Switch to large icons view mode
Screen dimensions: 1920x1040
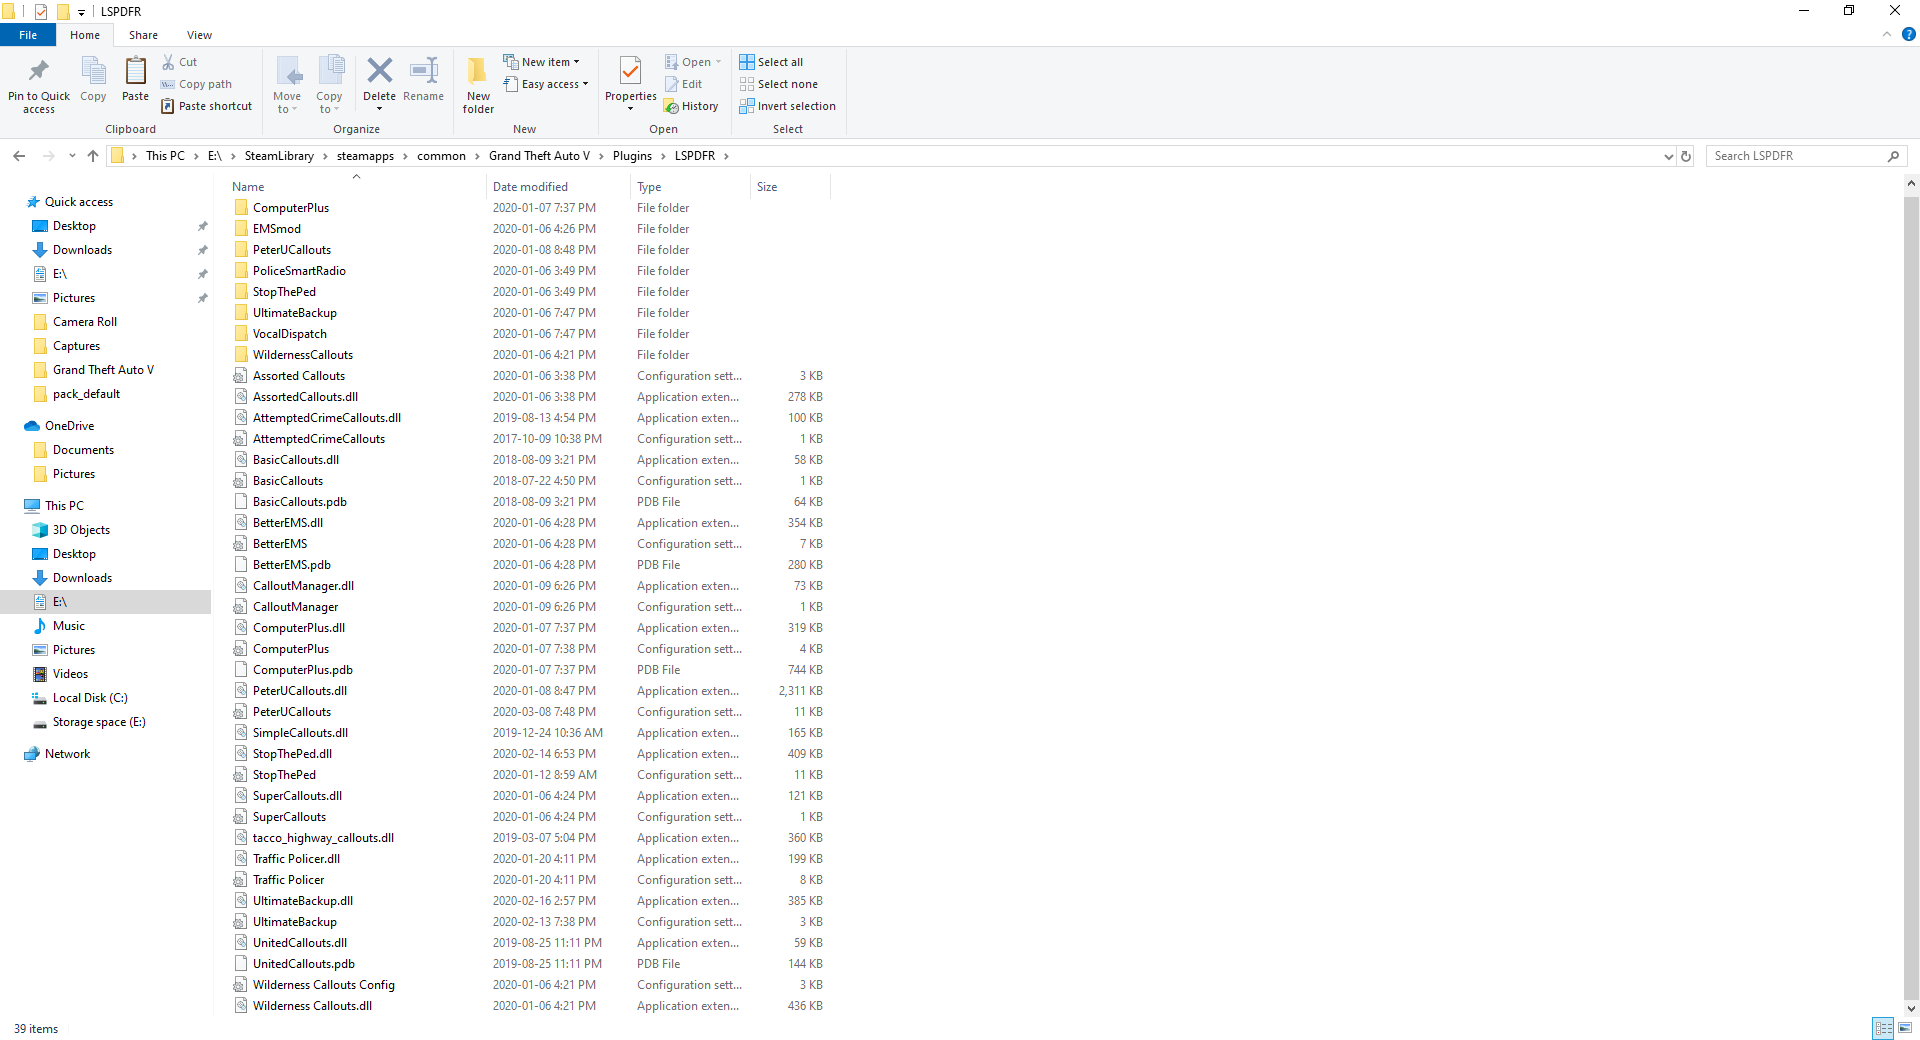[1905, 1028]
